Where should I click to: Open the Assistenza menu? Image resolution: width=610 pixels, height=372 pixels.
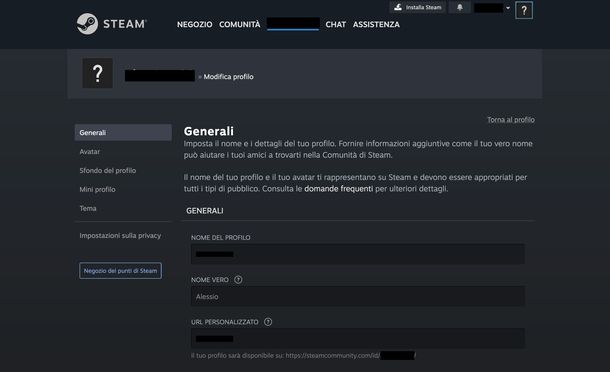tap(376, 25)
